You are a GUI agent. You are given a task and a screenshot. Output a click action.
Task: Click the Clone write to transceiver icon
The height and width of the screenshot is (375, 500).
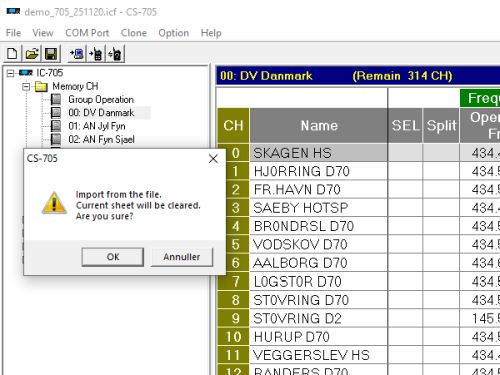click(96, 54)
